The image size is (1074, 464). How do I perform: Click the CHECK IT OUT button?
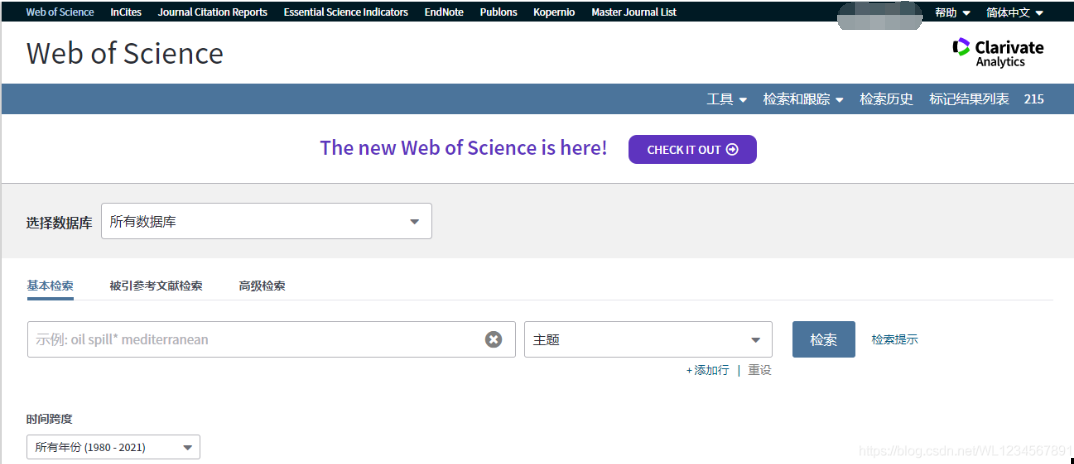tap(692, 149)
